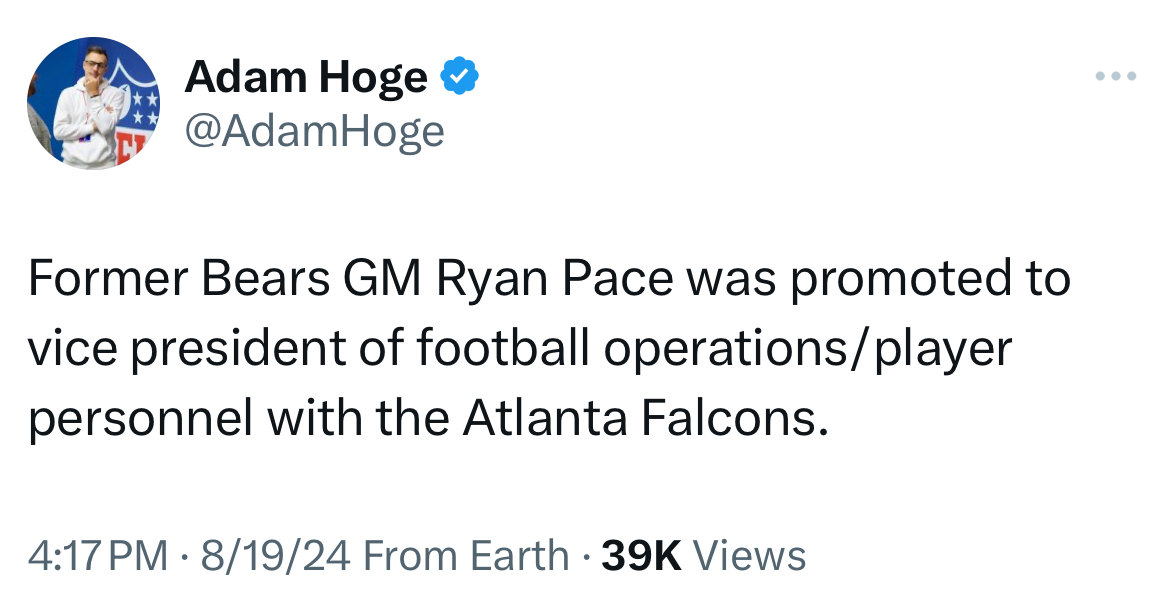This screenshot has width=1170, height=601.
Task: Open the three-dot more options menu
Action: point(1115,77)
